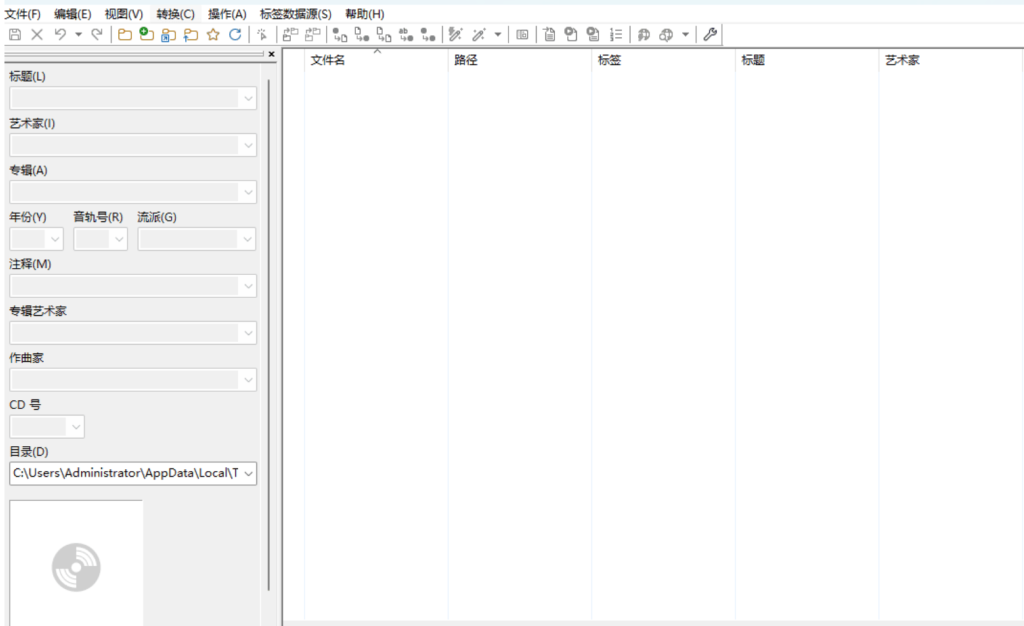1024x626 pixels.
Task: Click the add directory folder icon with green plus
Action: coord(147,35)
